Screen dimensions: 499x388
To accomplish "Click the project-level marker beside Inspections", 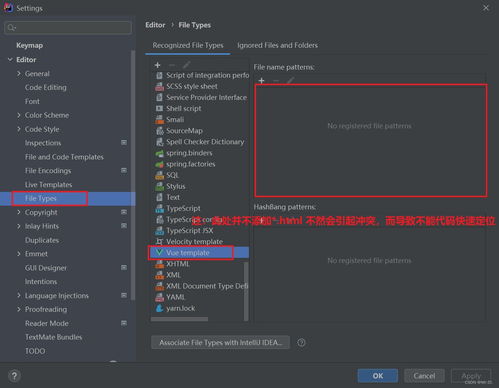I will tap(124, 143).
